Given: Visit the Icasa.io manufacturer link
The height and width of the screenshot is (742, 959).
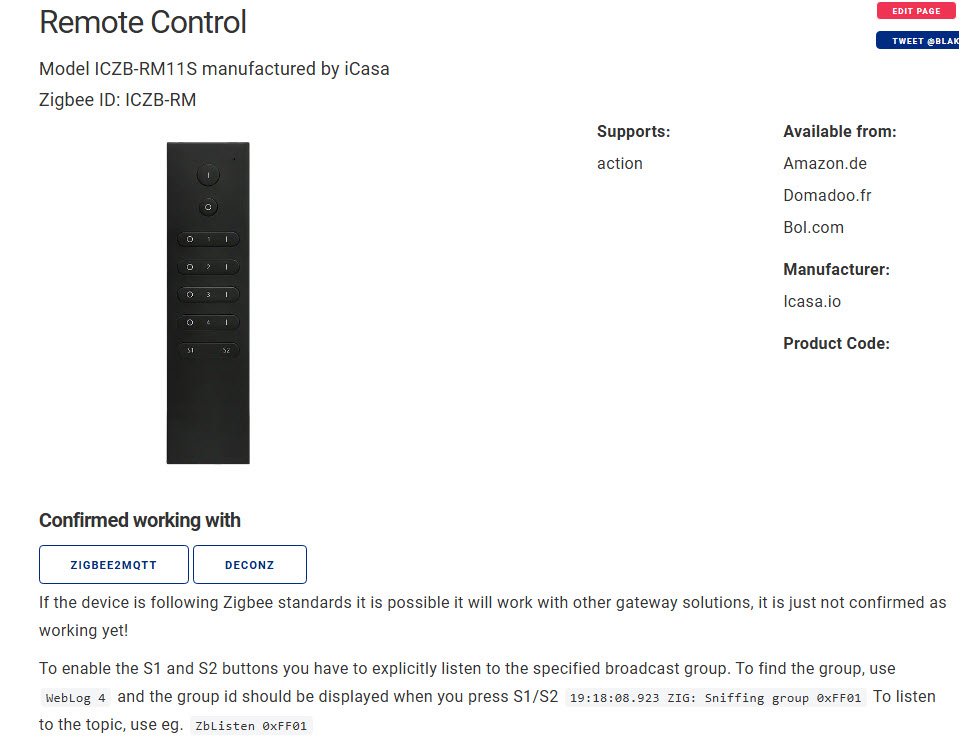Looking at the screenshot, I should pyautogui.click(x=812, y=301).
